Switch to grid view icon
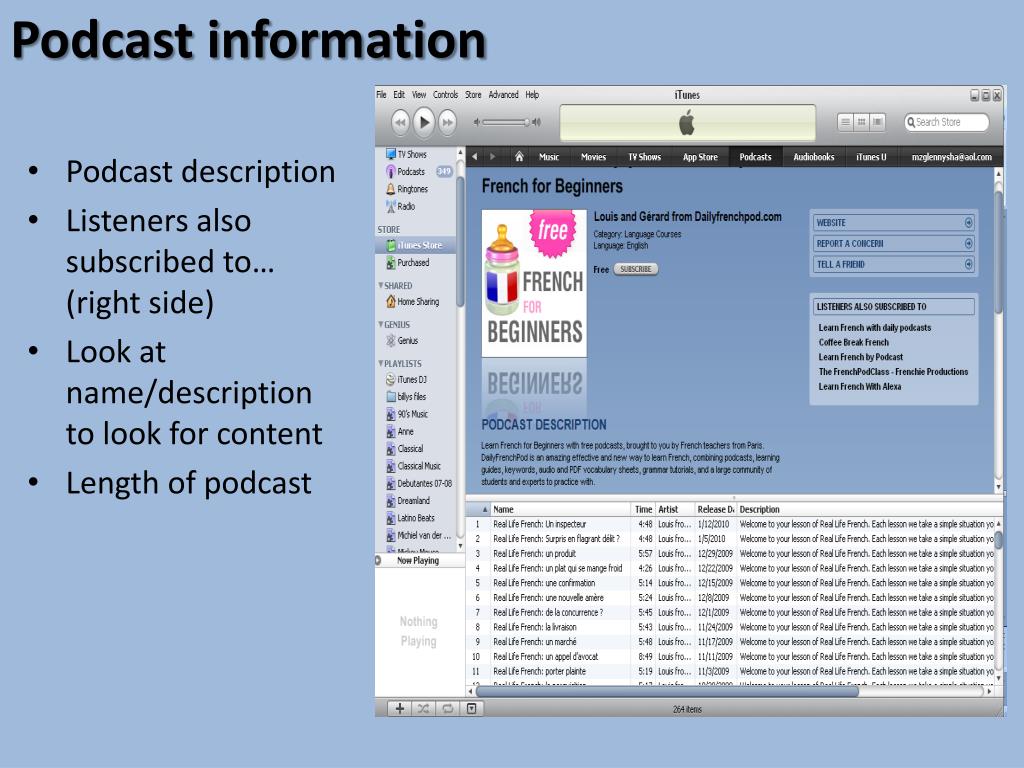Screen dimensions: 1024x768 [861, 122]
